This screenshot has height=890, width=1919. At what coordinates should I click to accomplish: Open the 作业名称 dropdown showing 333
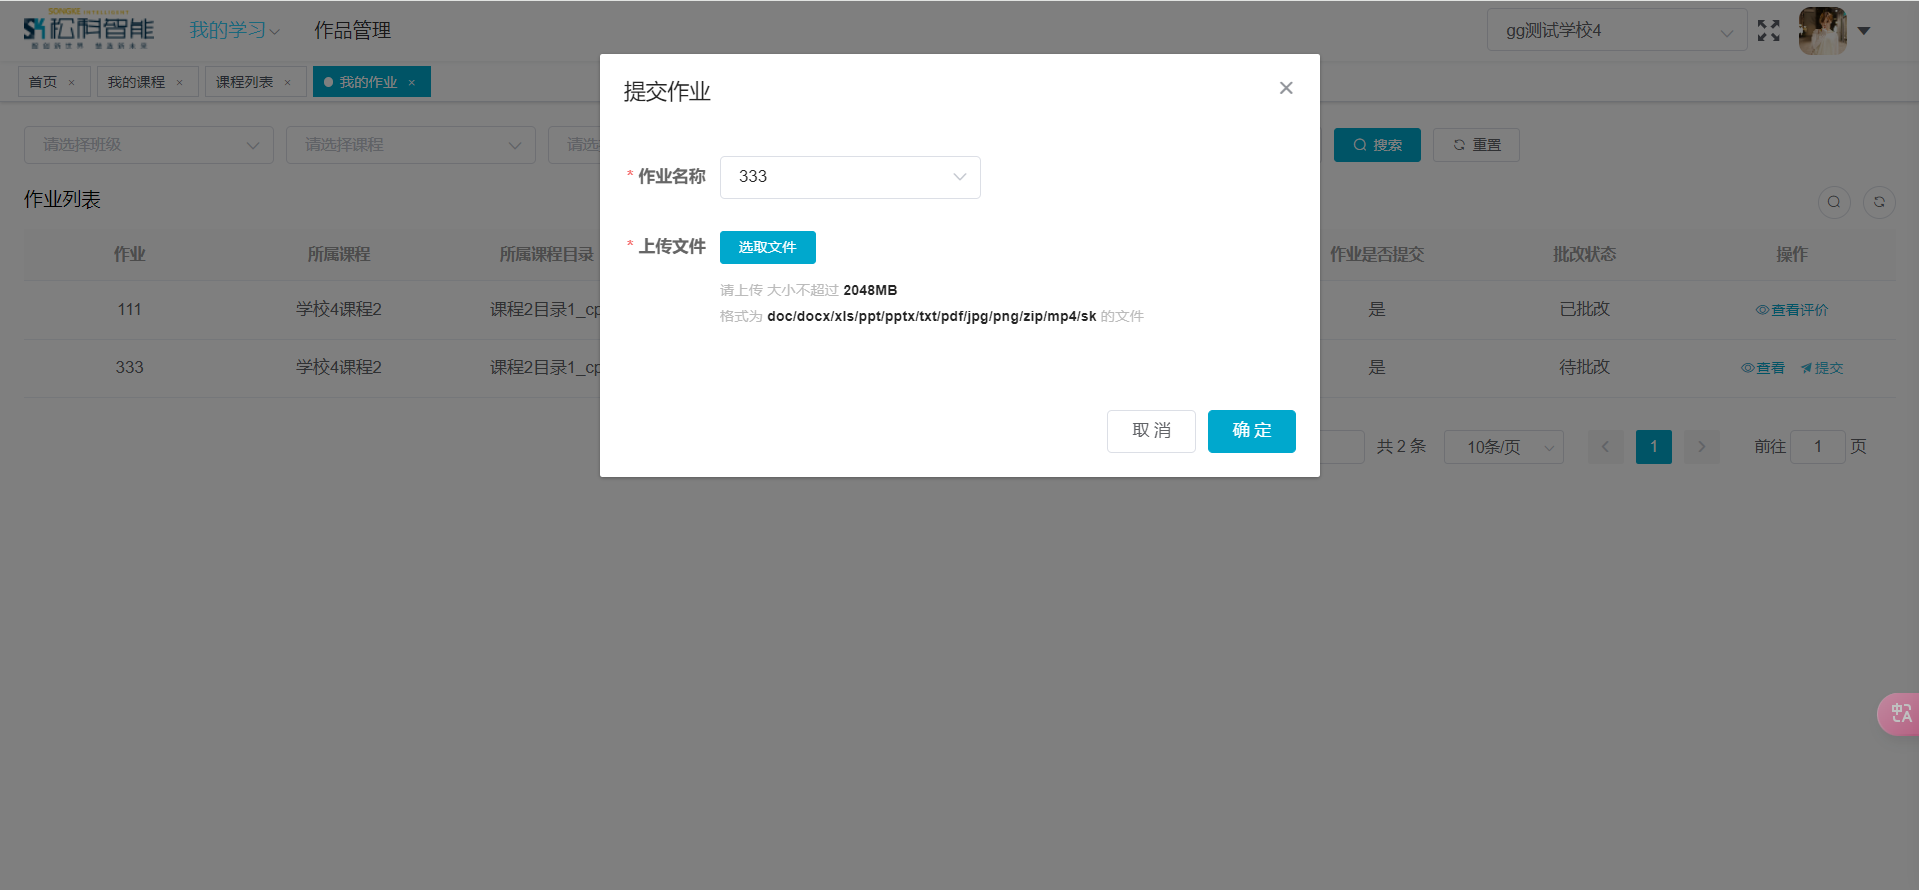pos(850,177)
